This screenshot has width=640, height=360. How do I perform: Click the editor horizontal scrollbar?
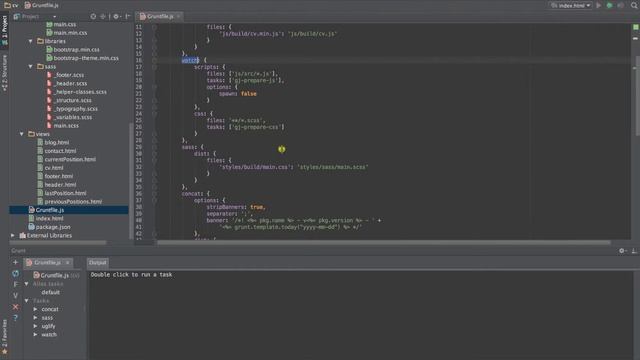[384, 242]
